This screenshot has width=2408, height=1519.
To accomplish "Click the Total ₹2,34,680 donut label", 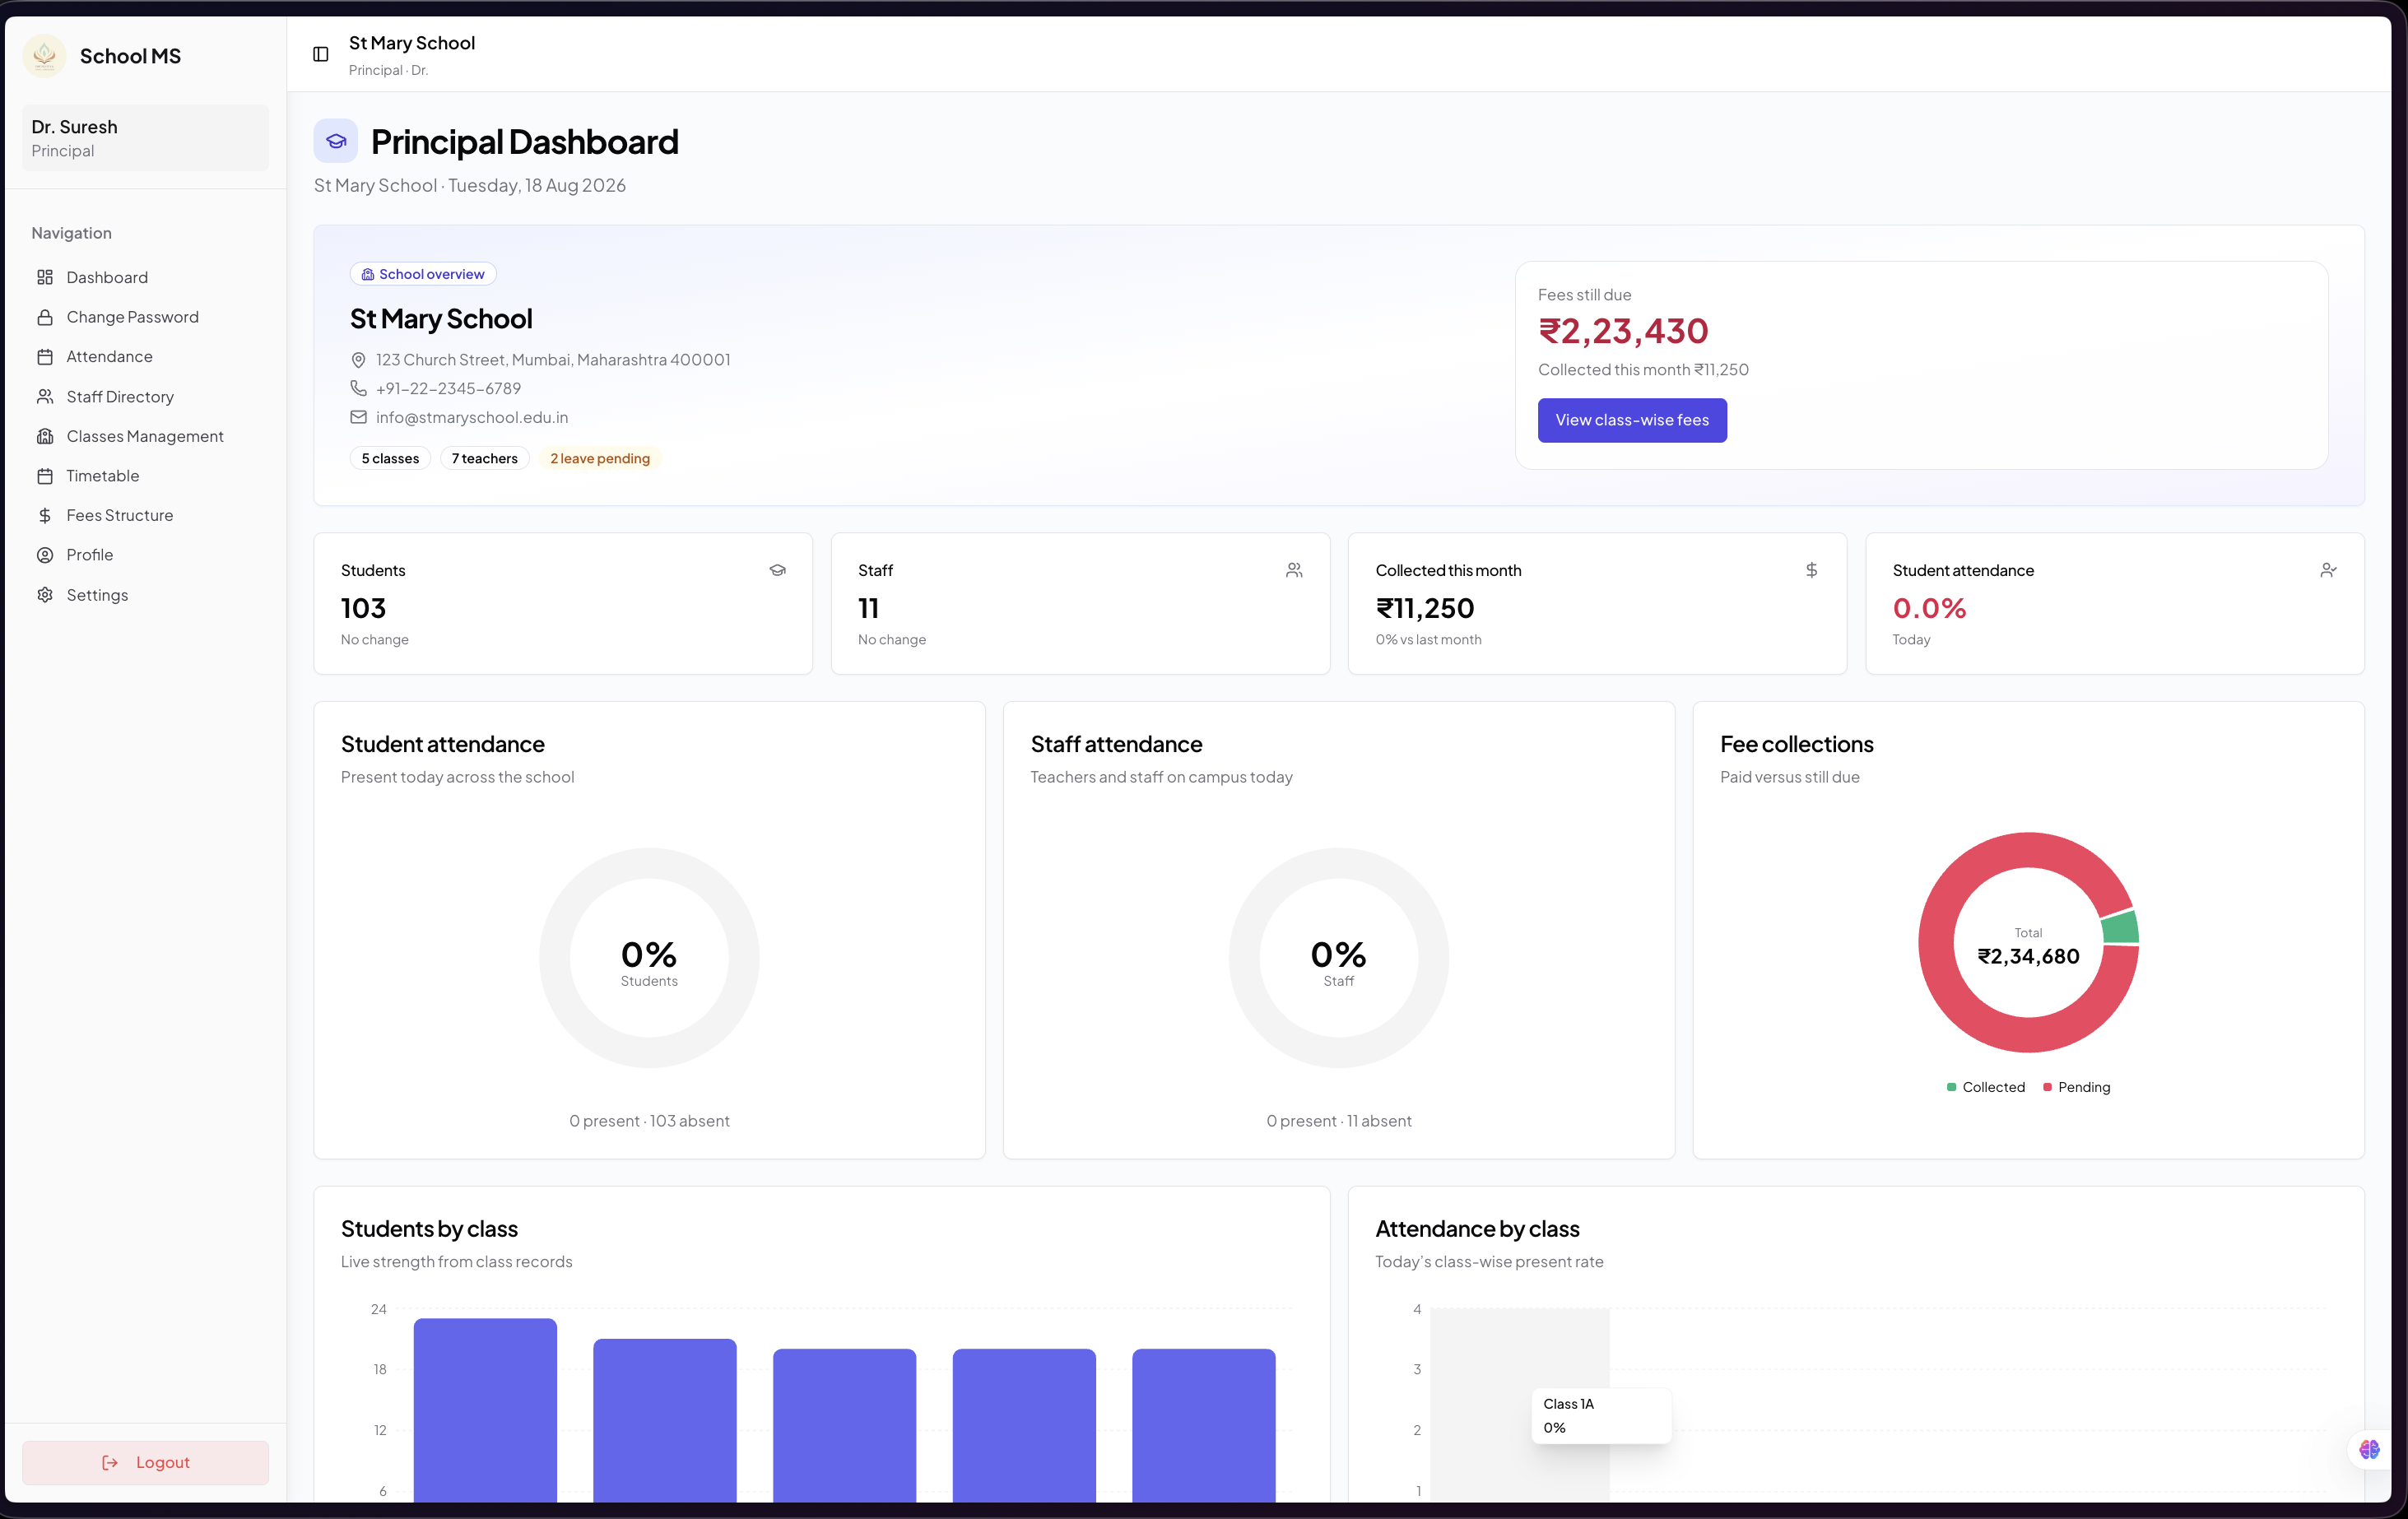I will (x=2028, y=947).
